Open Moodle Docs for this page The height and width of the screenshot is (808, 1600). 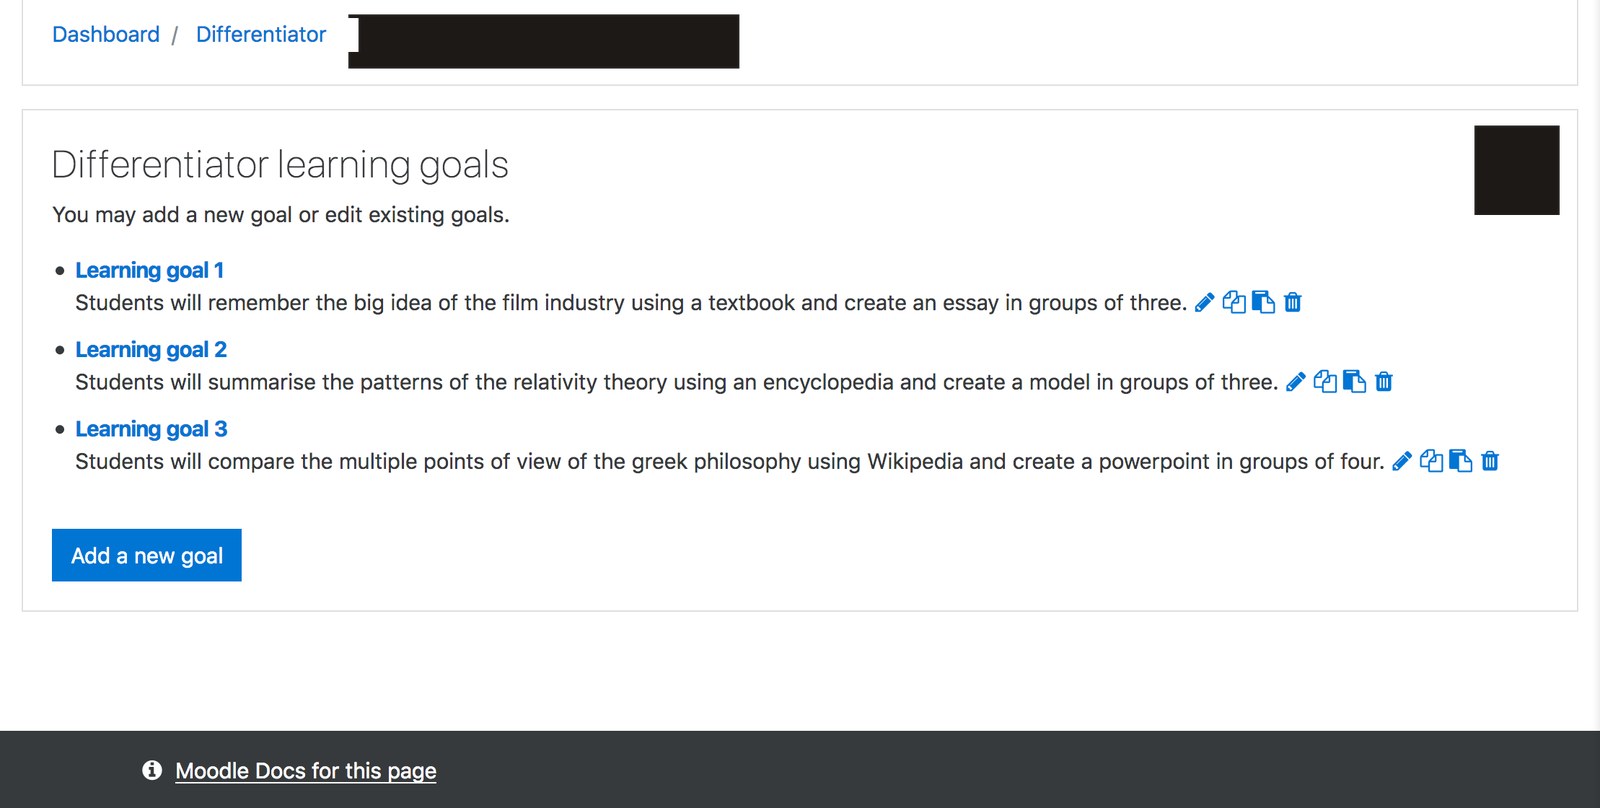point(306,771)
